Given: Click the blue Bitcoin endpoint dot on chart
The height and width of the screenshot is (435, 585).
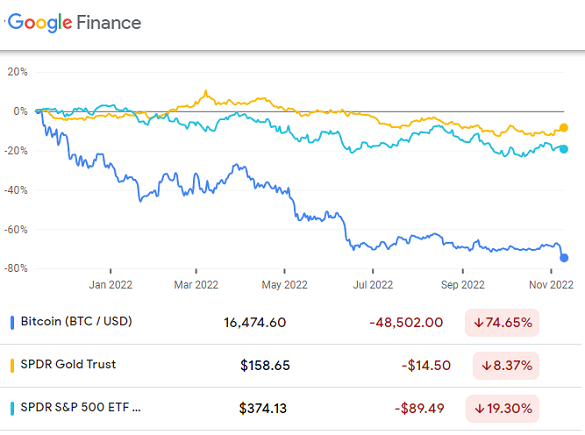Looking at the screenshot, I should pos(564,258).
